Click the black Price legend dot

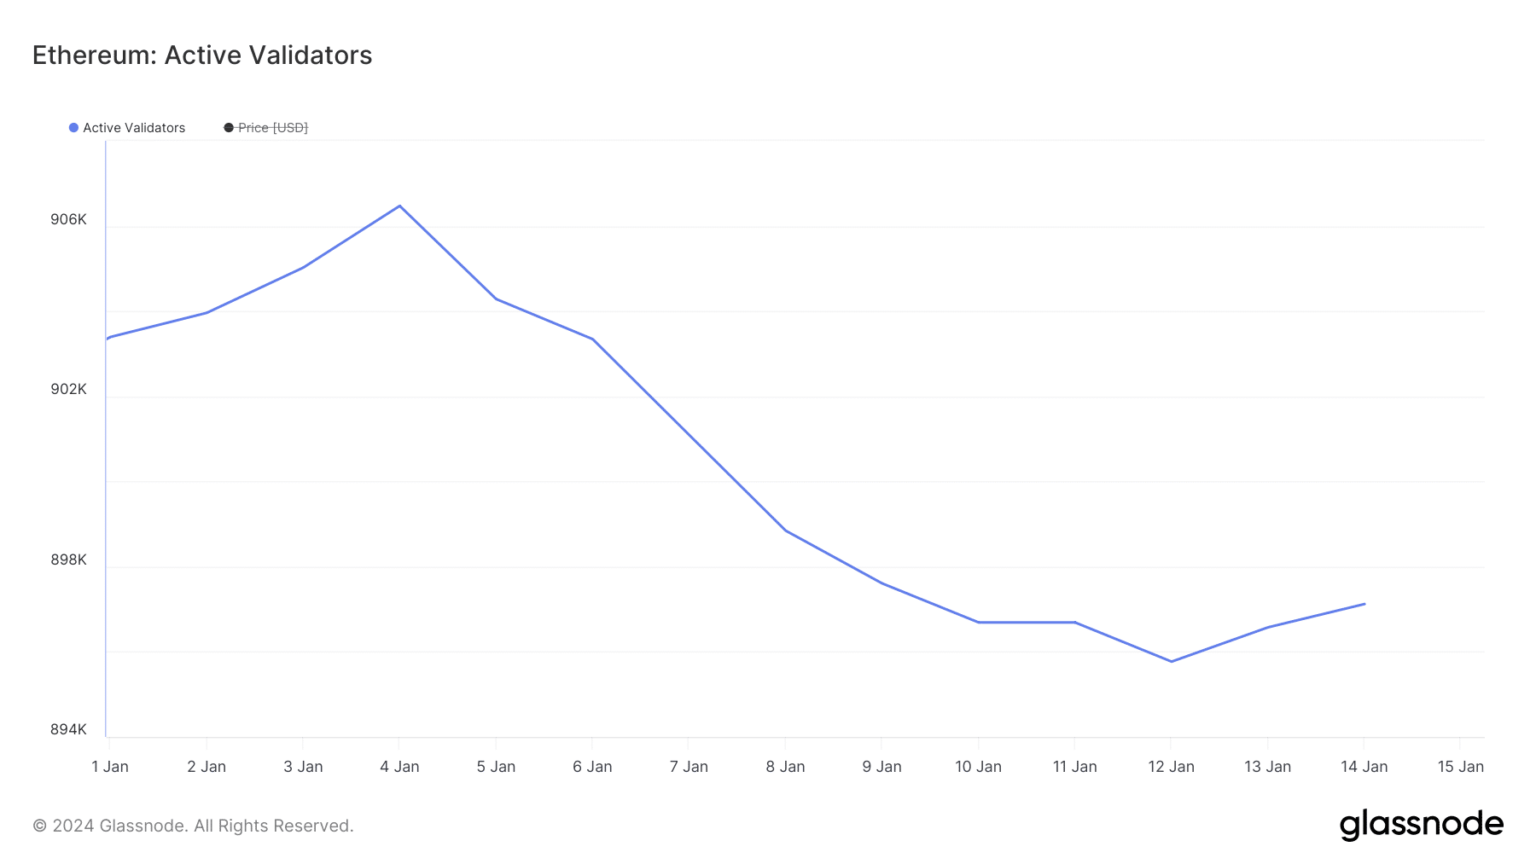coord(229,128)
